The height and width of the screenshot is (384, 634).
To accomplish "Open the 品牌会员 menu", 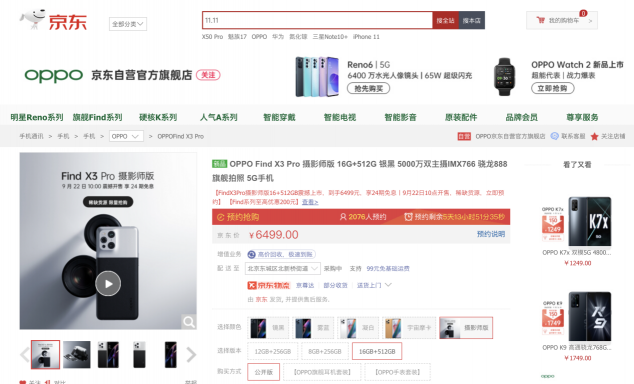I will coord(522,117).
